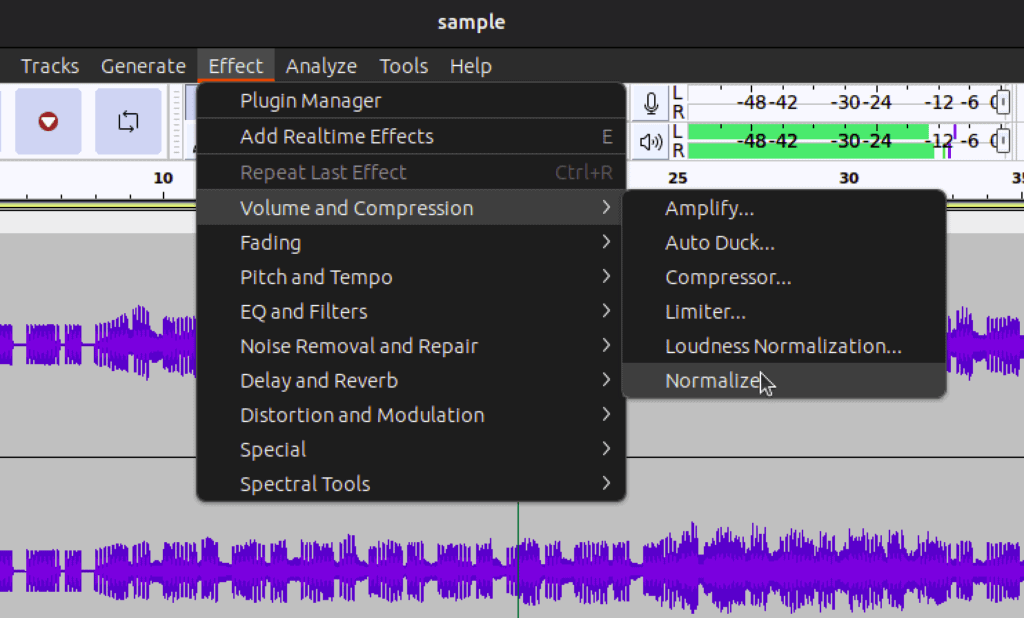Choose Limiter... effect
1024x618 pixels.
pos(784,312)
